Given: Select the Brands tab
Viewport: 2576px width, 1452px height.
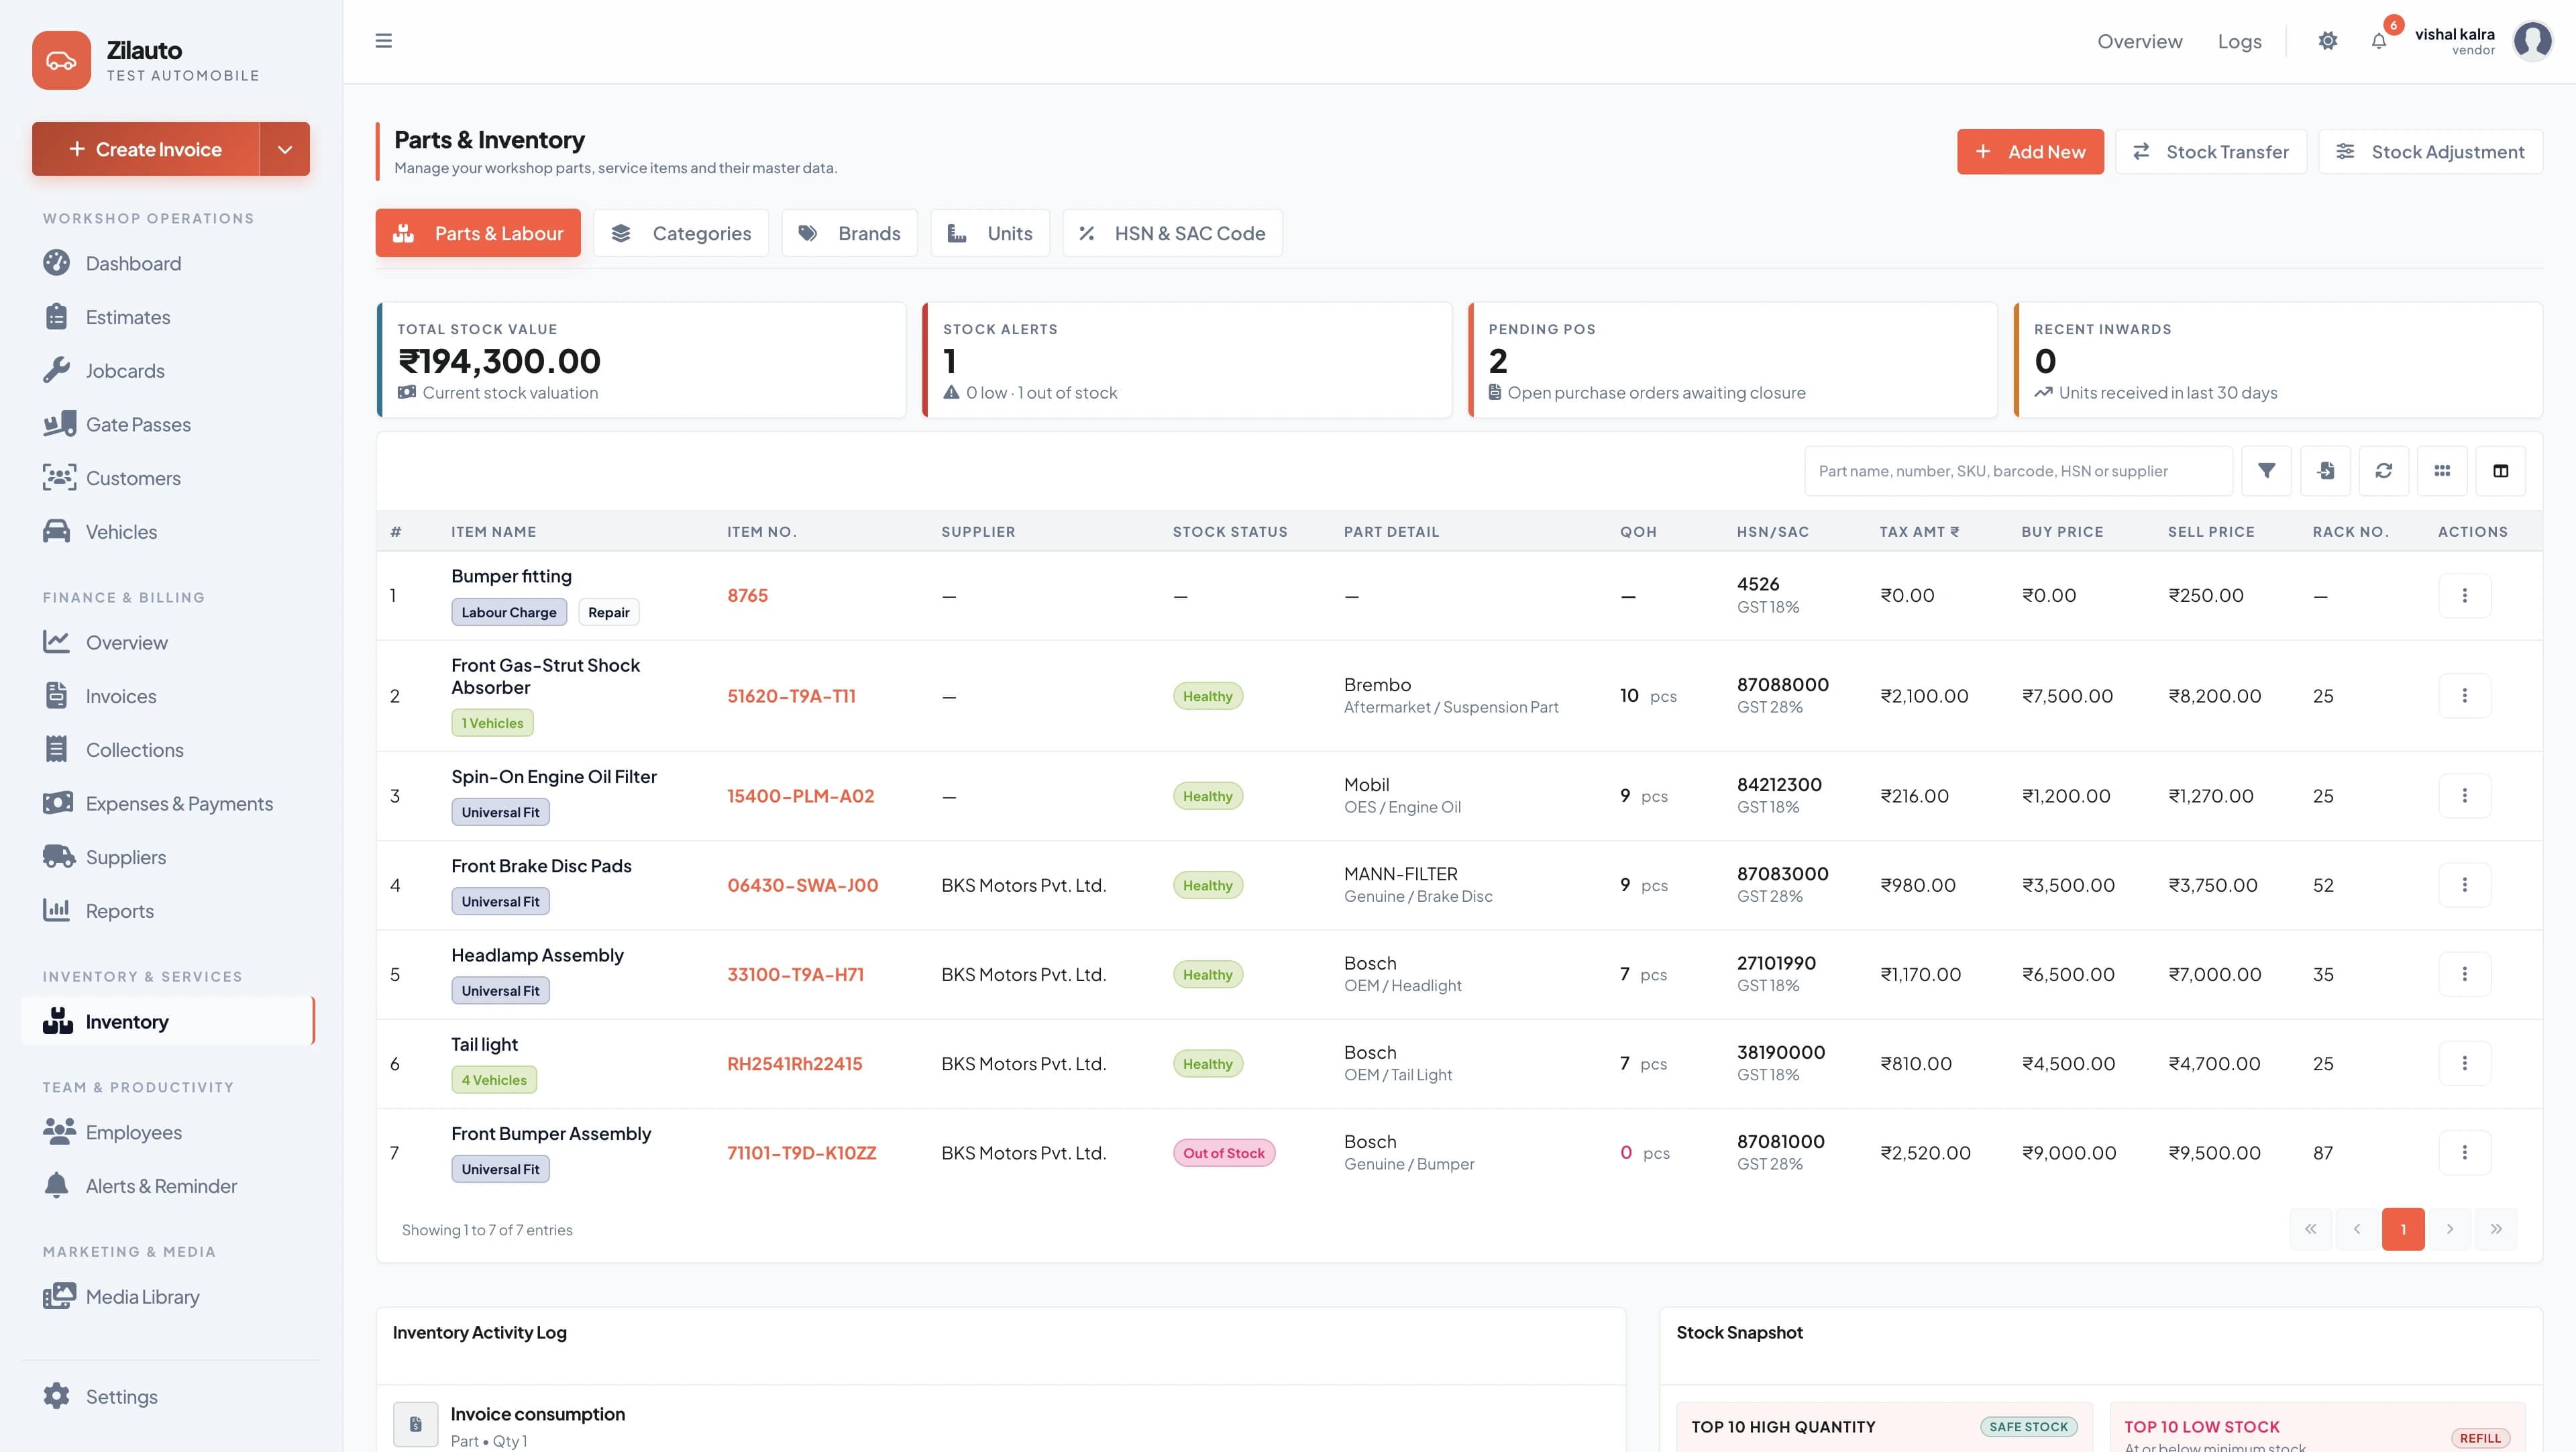Looking at the screenshot, I should [849, 233].
